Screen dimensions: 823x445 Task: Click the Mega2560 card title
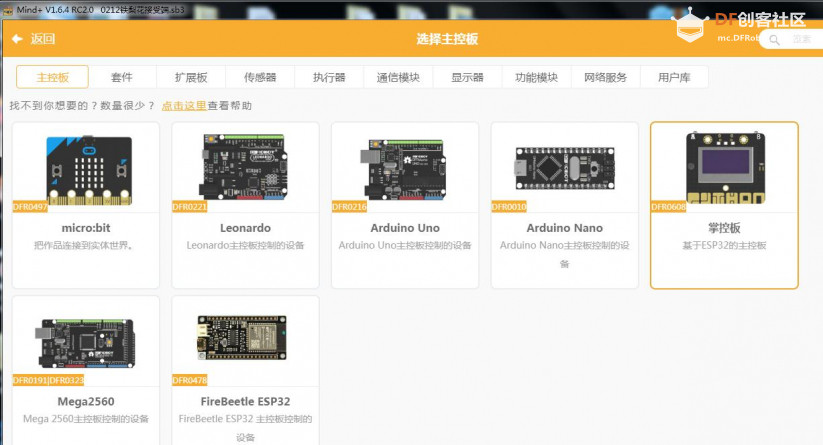click(x=86, y=401)
